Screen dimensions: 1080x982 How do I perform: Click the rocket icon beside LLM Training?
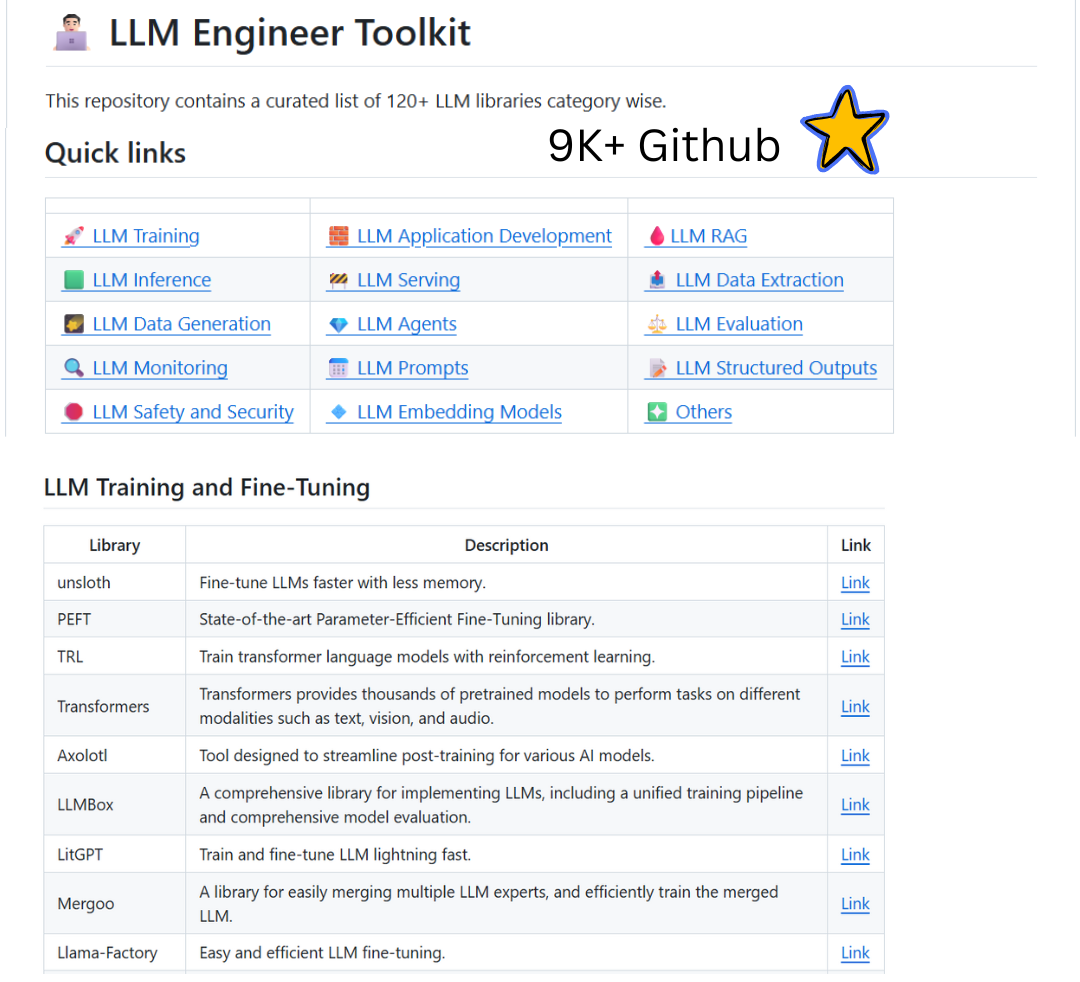tap(74, 236)
